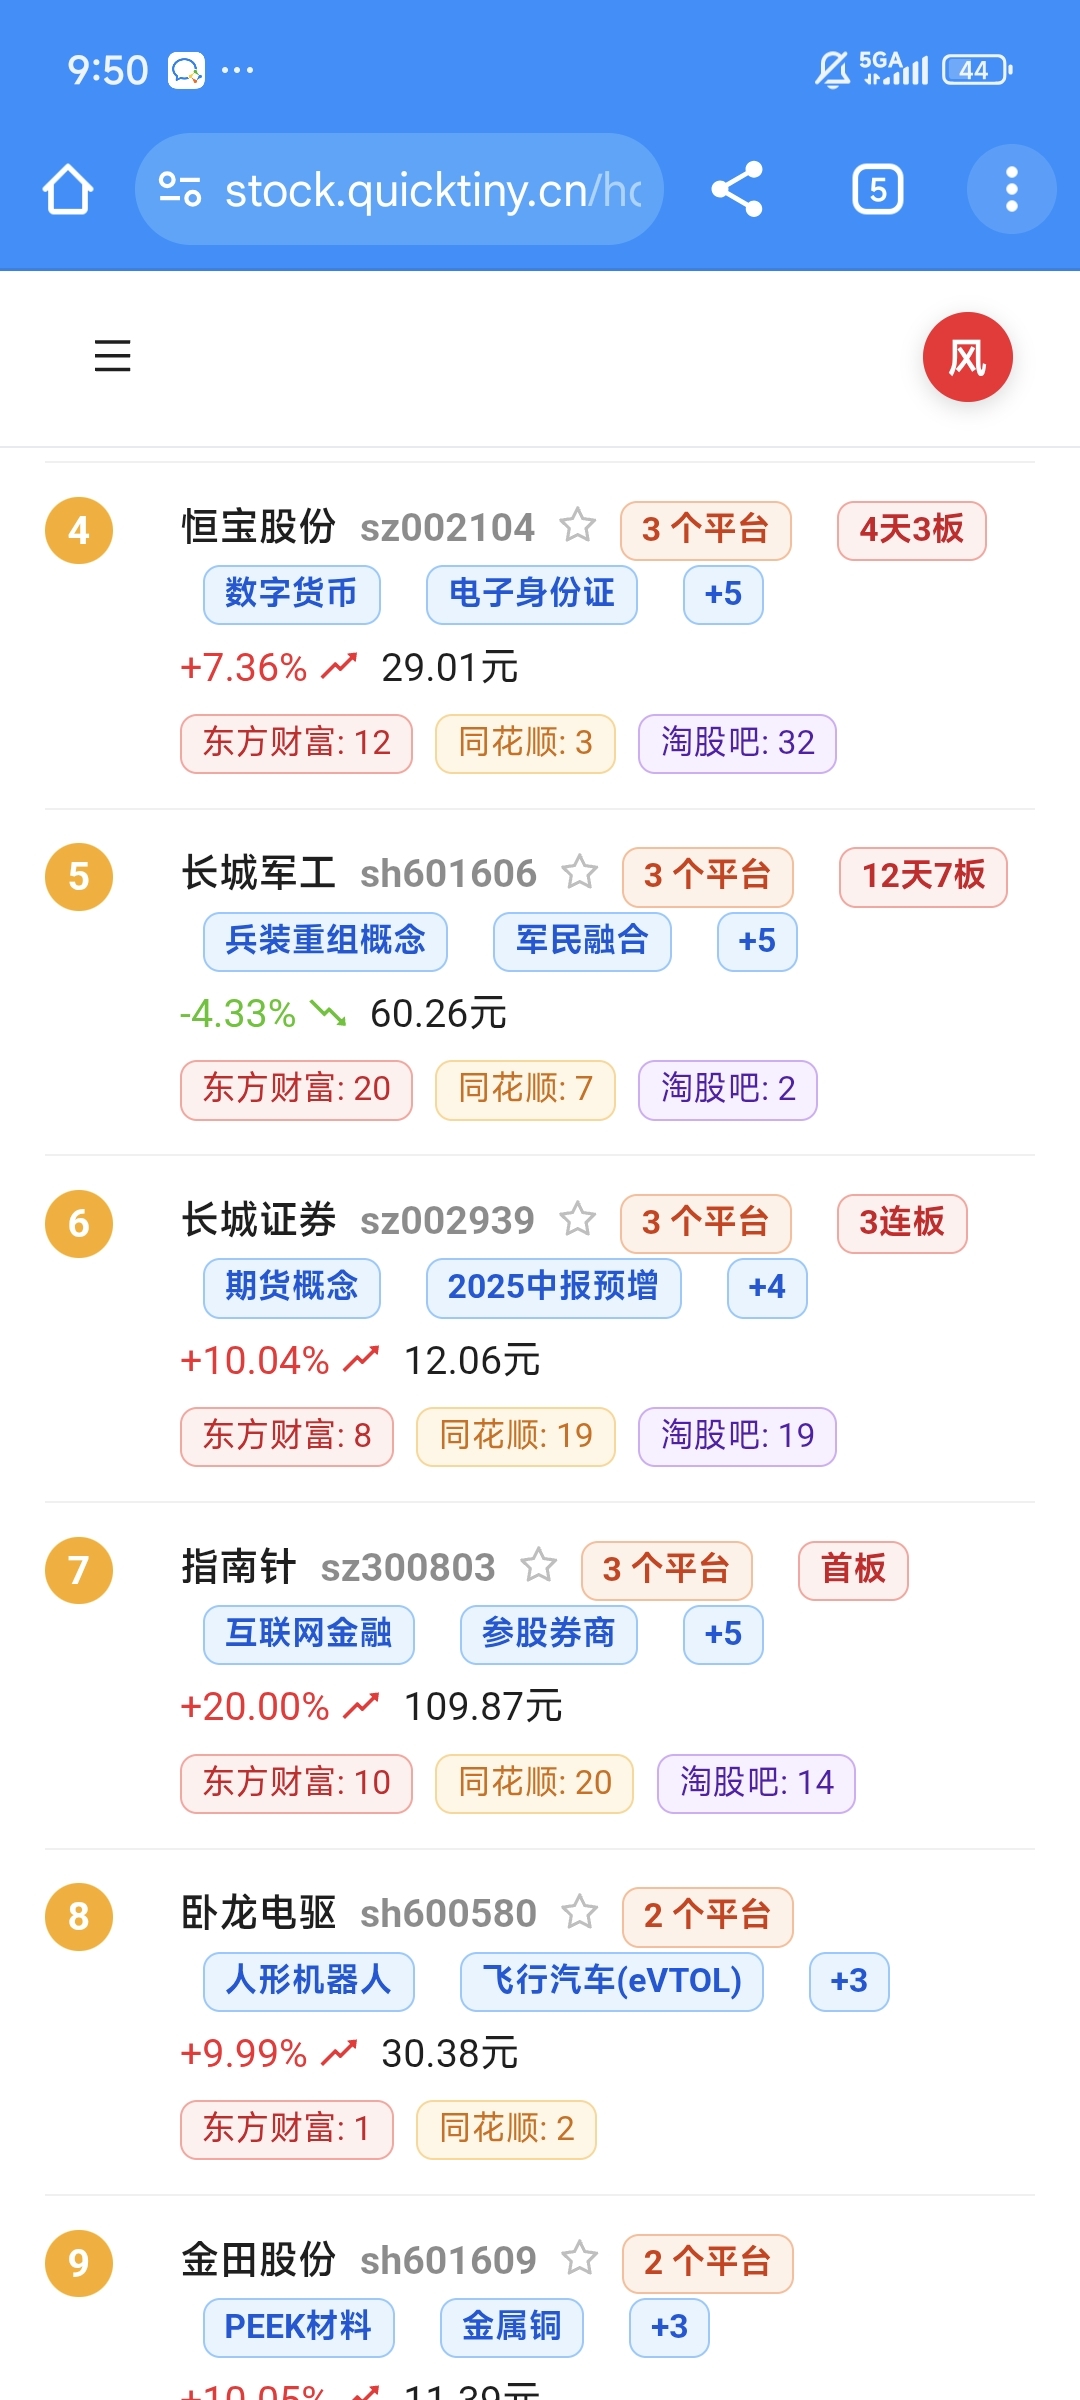
Task: Open the 淘股吧: 19 rank badge
Action: pos(737,1436)
